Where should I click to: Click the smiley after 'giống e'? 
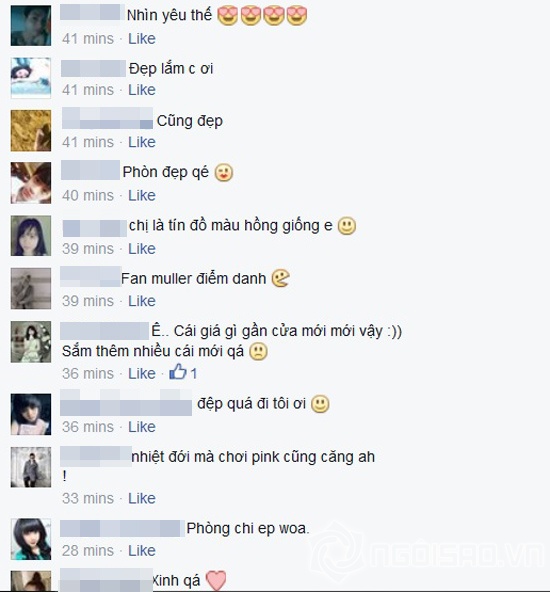tap(347, 226)
